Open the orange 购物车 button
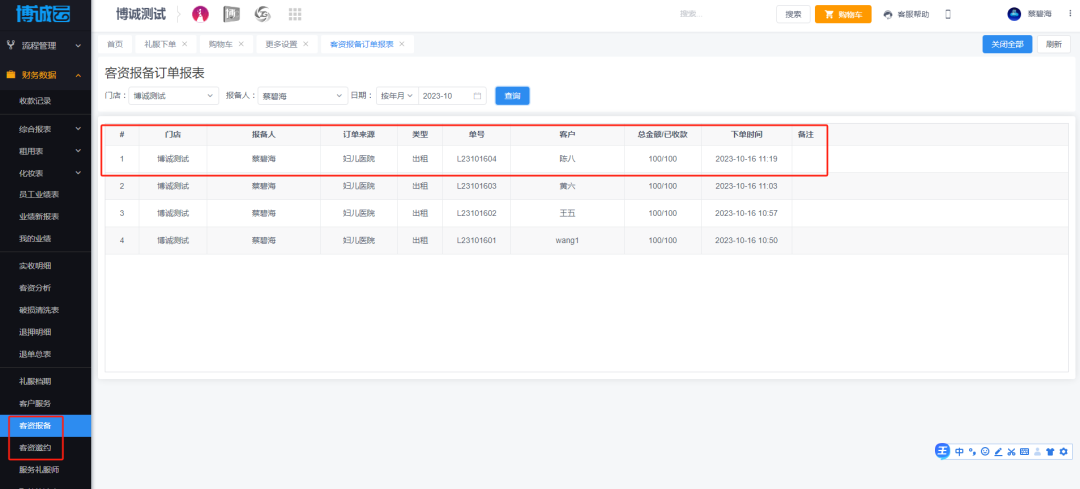1080x489 pixels. 843,14
